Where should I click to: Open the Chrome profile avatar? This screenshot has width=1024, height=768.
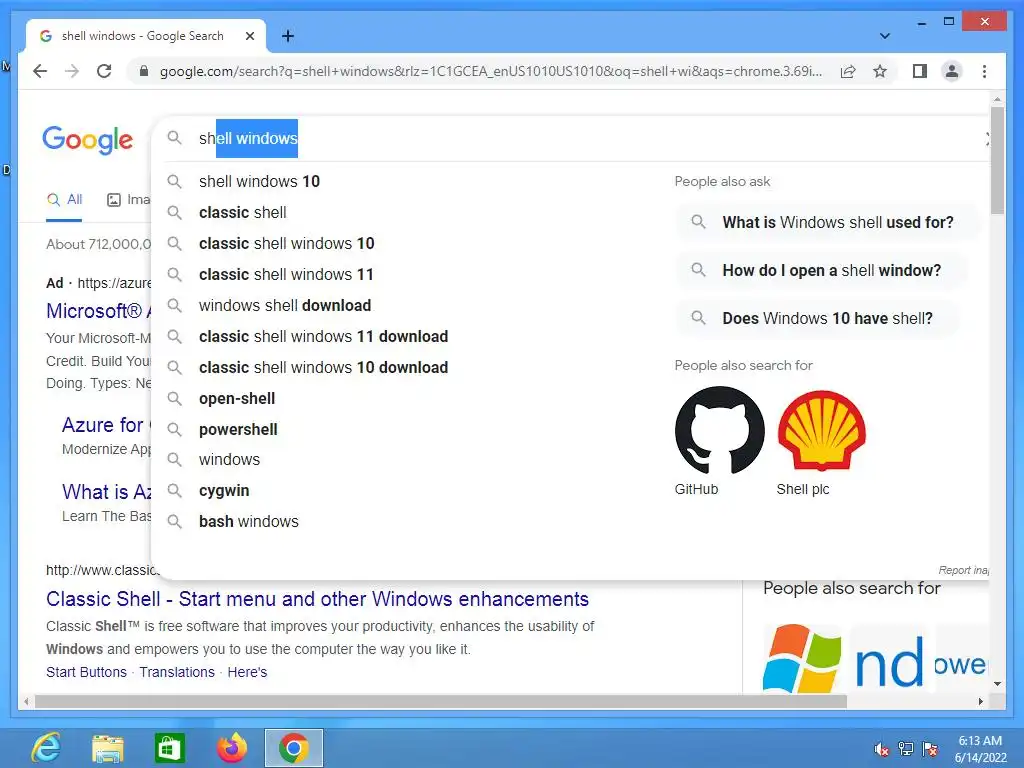point(952,71)
